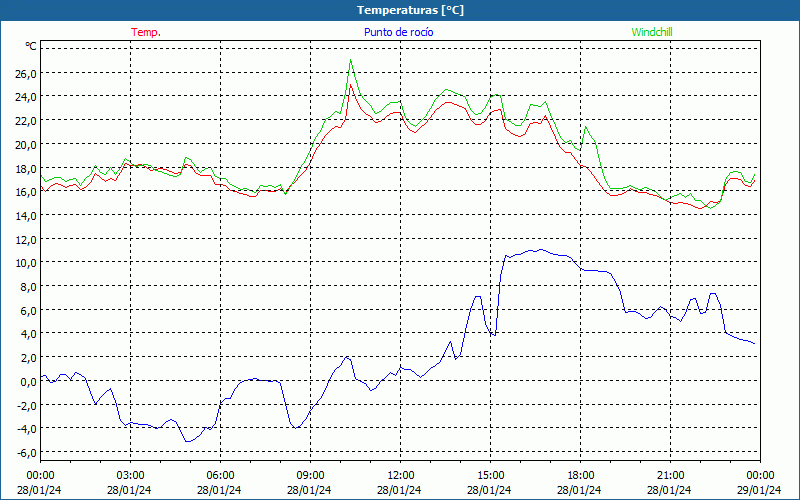Click the '29/01/24' date label
Image resolution: width=800 pixels, height=500 pixels.
pos(759,490)
